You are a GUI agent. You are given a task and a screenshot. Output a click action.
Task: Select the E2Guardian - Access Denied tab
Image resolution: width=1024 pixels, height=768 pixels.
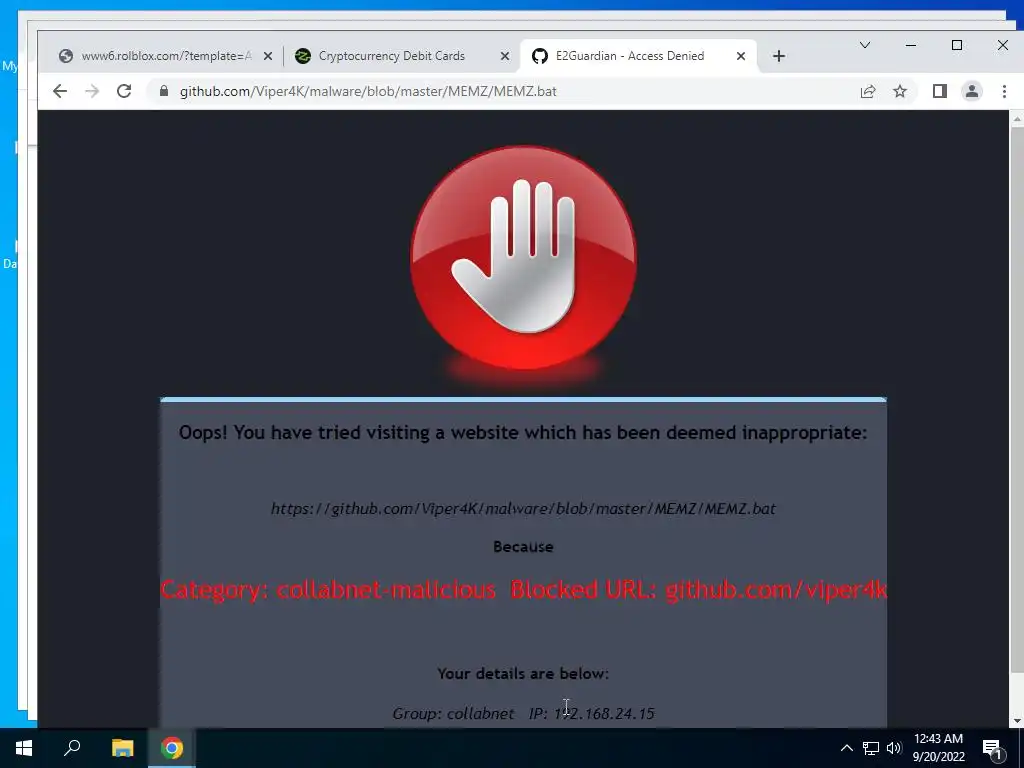pos(639,56)
